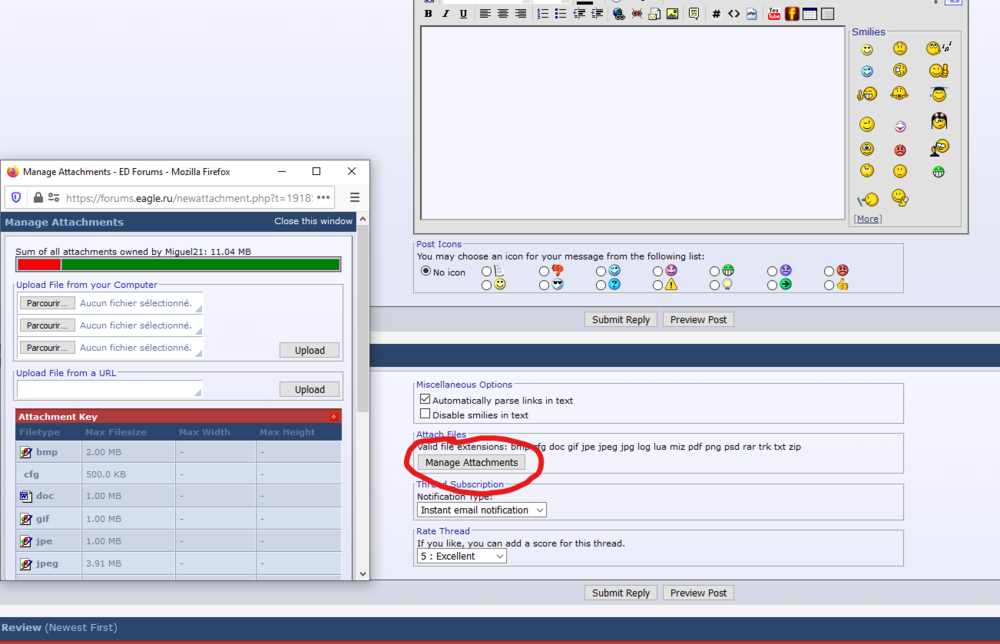
Task: Click Close this window link
Action: click(313, 221)
